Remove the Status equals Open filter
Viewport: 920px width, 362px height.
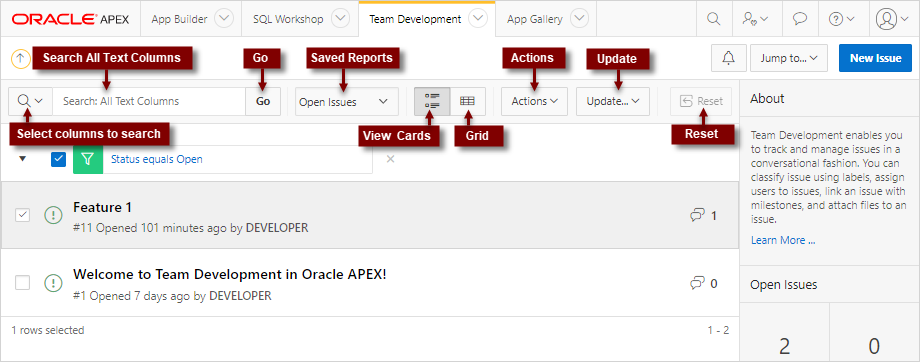click(x=390, y=159)
